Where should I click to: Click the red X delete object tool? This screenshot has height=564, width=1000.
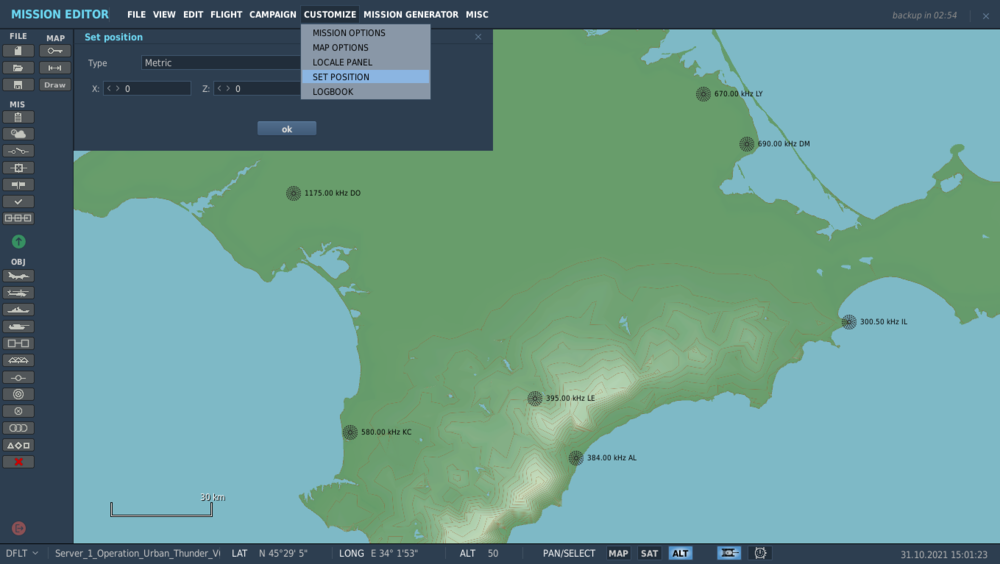(x=18, y=462)
